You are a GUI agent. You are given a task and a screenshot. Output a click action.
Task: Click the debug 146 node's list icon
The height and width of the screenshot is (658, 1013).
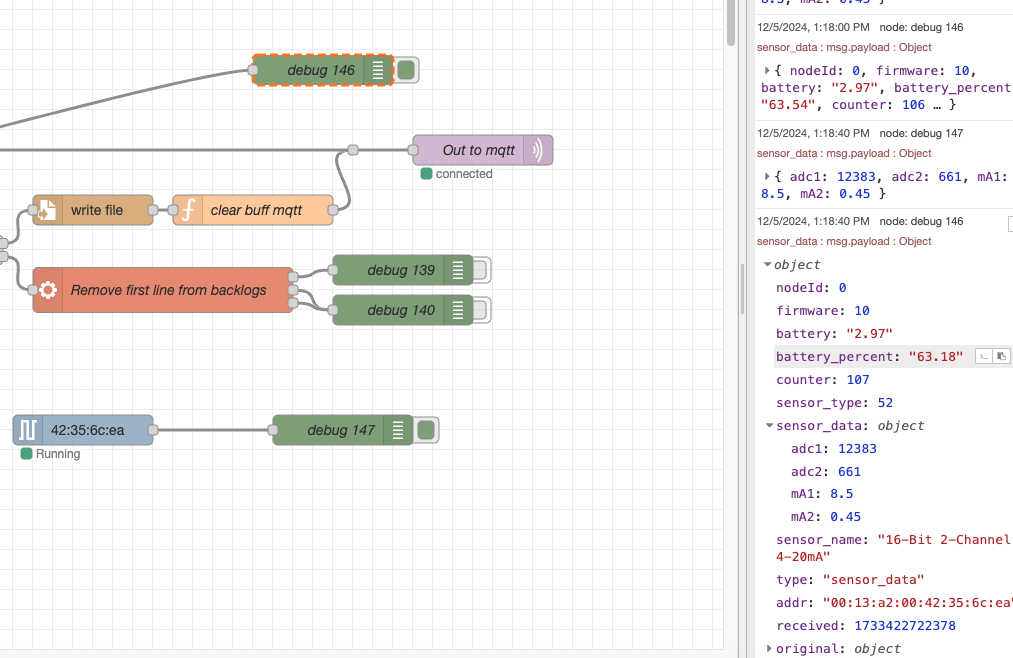coord(378,70)
